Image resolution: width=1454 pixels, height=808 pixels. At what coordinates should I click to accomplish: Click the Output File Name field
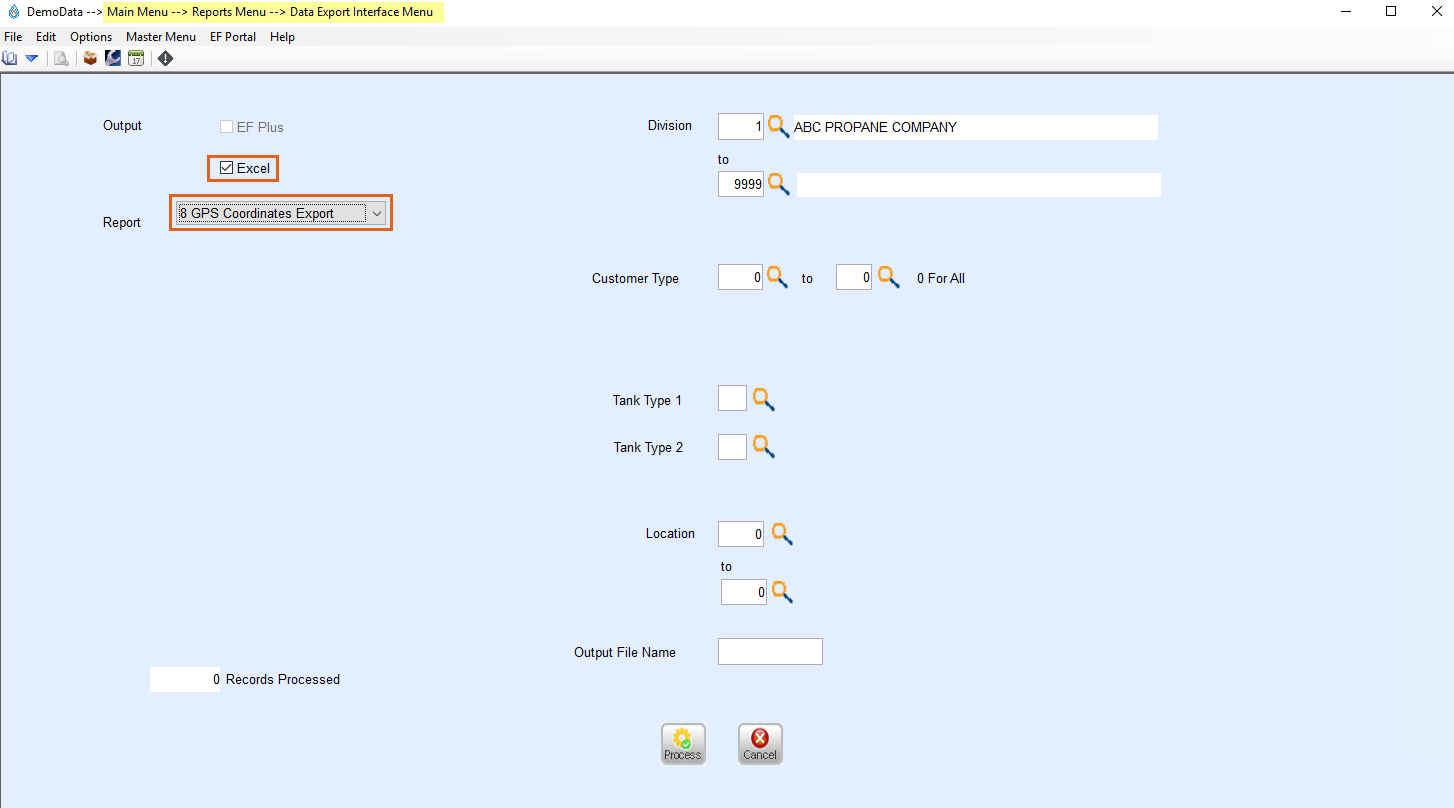click(770, 651)
